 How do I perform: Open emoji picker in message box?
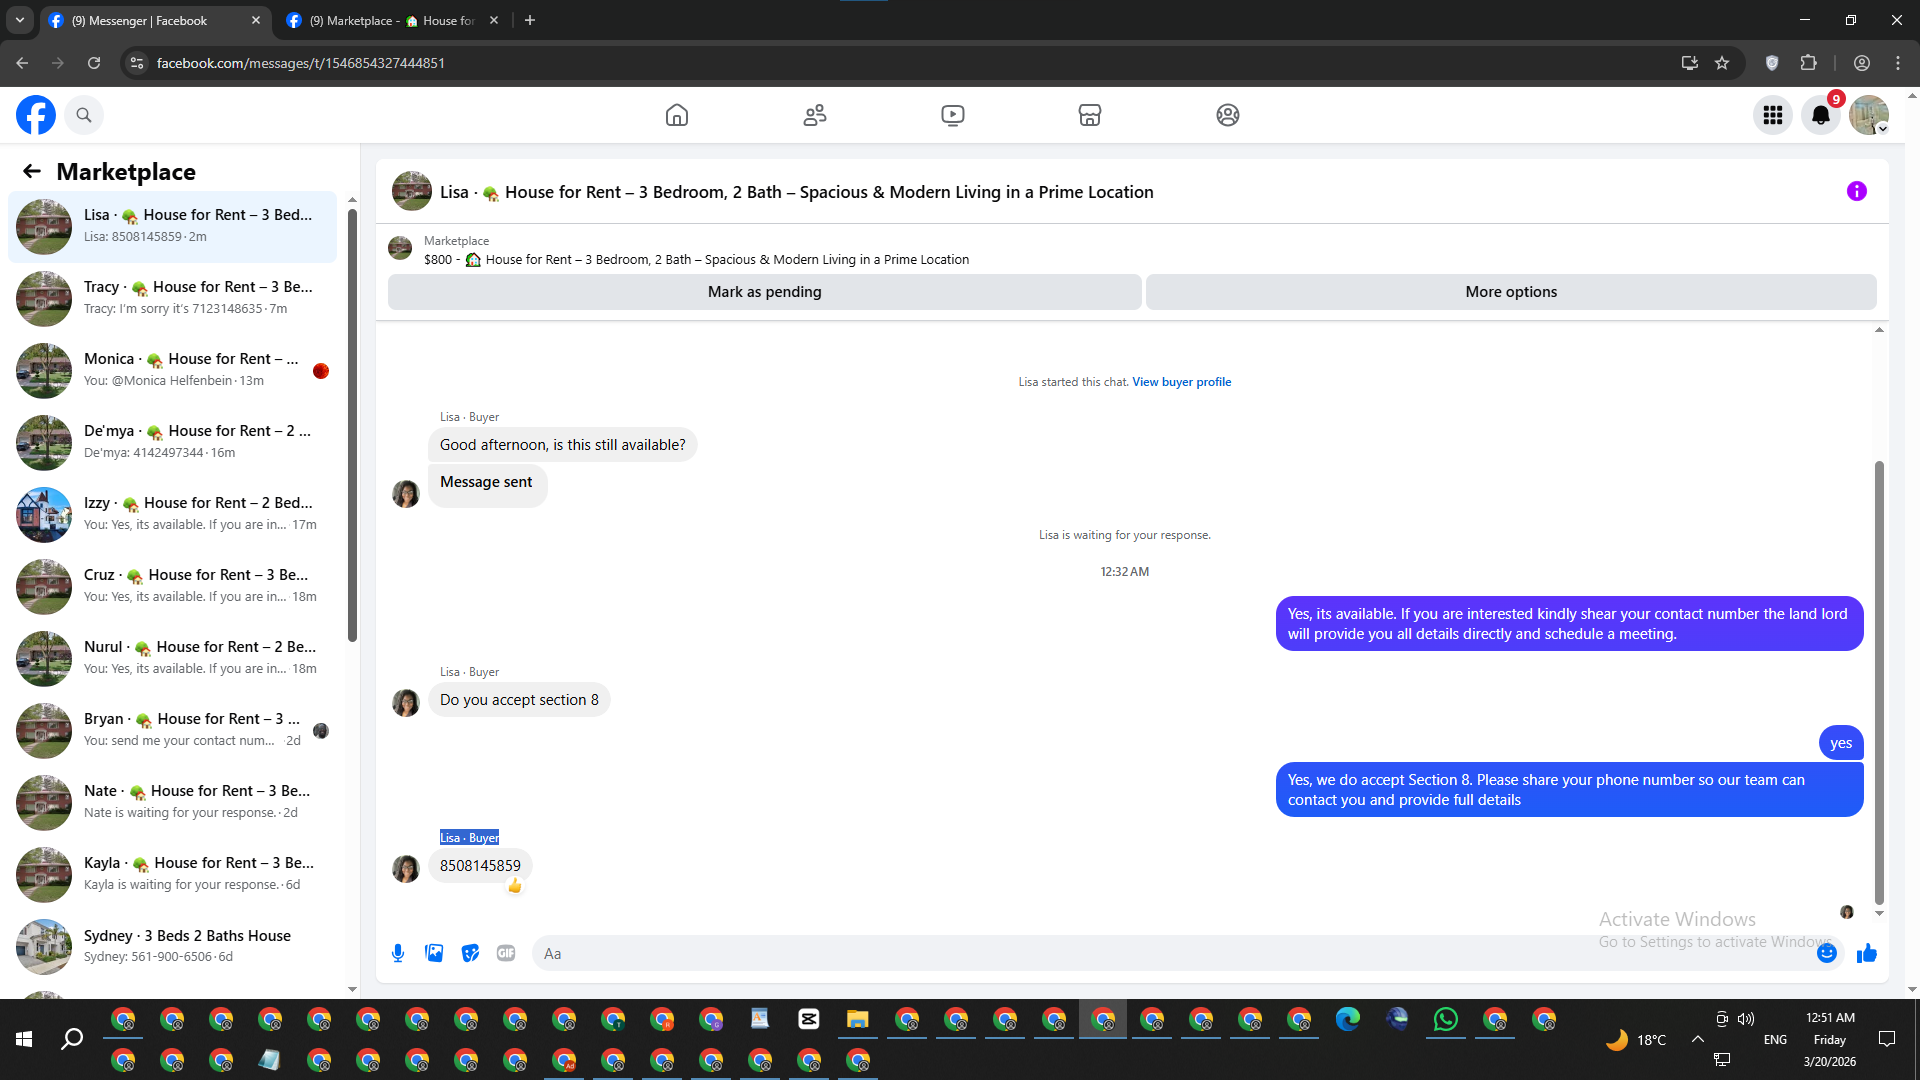pos(1826,953)
